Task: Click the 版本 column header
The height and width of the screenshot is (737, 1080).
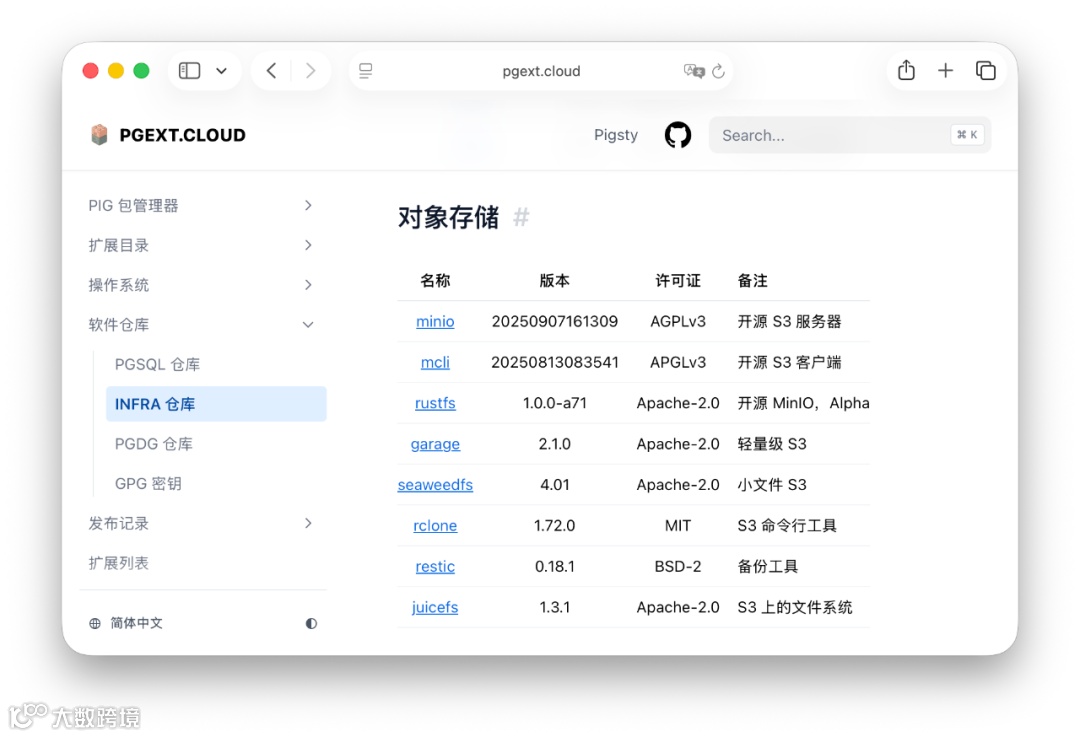Action: (554, 281)
